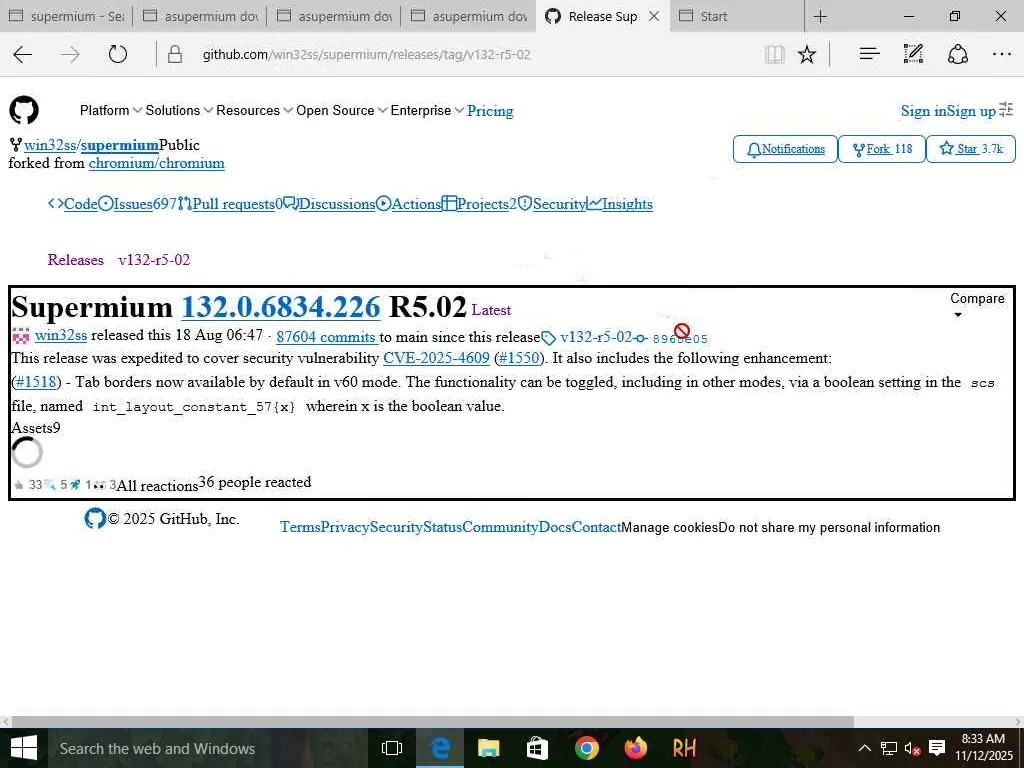Open Share icon in Edge toolbar
This screenshot has height=768, width=1024.
957,54
